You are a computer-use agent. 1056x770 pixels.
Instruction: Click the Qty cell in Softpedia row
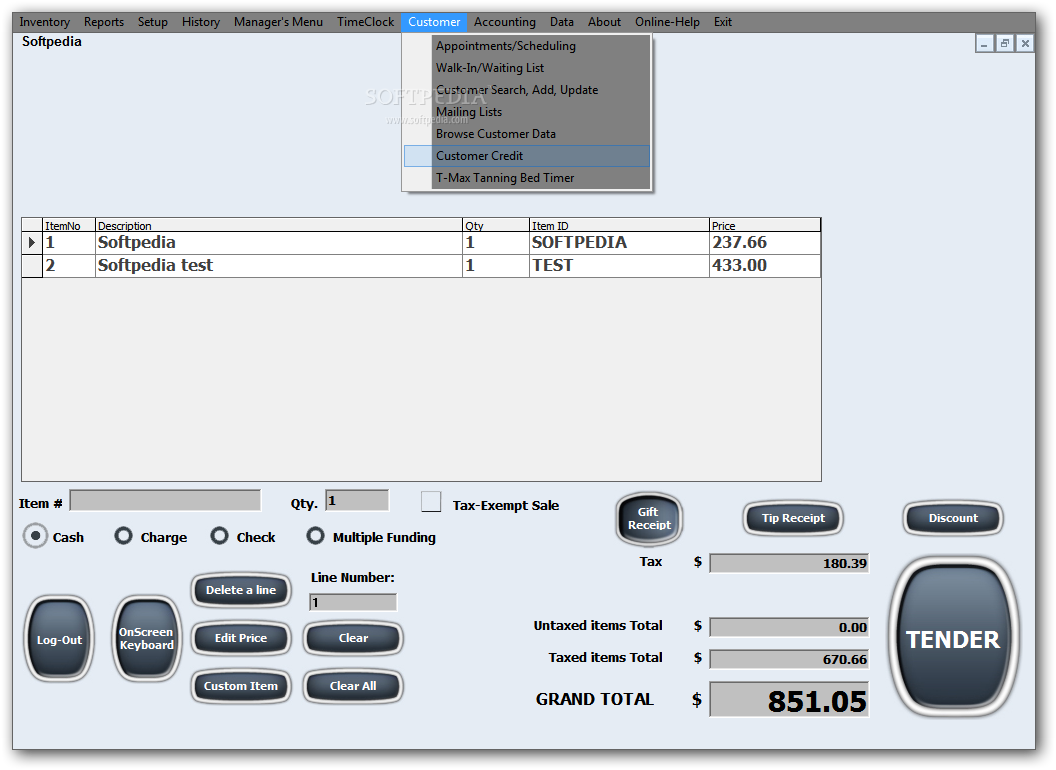pos(496,243)
